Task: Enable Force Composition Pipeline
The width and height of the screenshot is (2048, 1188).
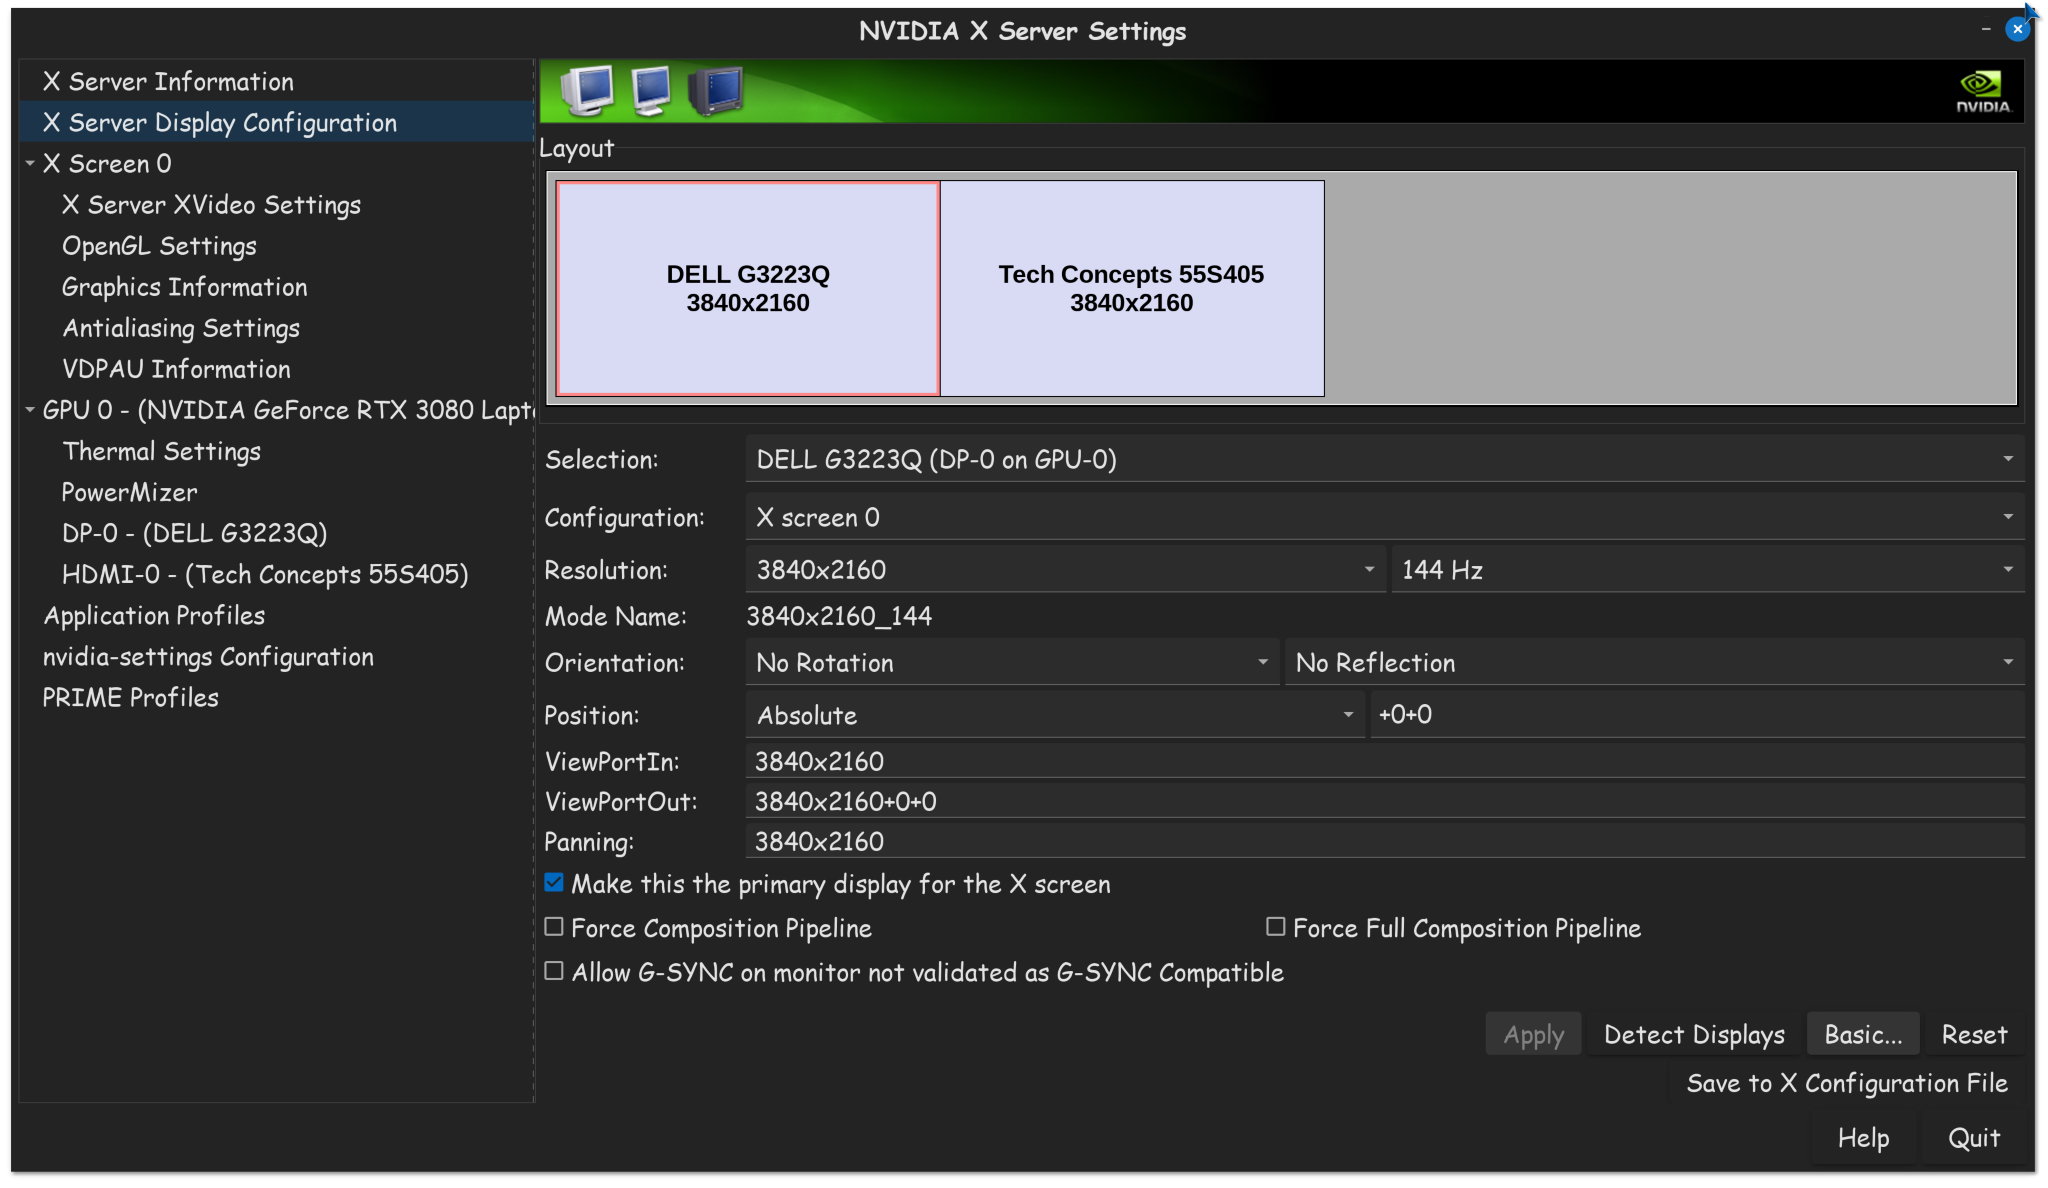Action: click(554, 927)
